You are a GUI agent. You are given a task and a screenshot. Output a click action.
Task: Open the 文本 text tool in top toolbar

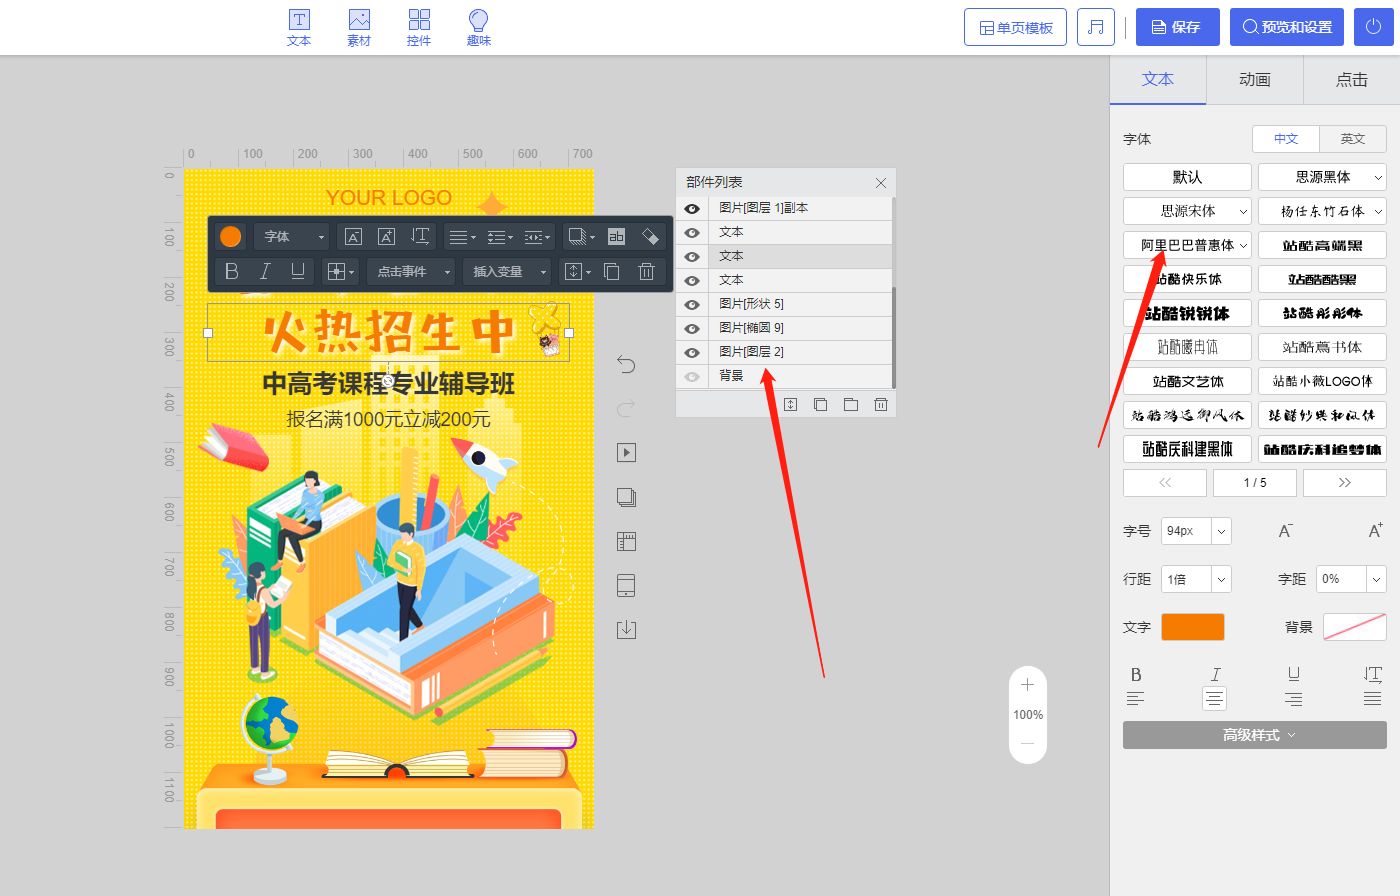(299, 28)
